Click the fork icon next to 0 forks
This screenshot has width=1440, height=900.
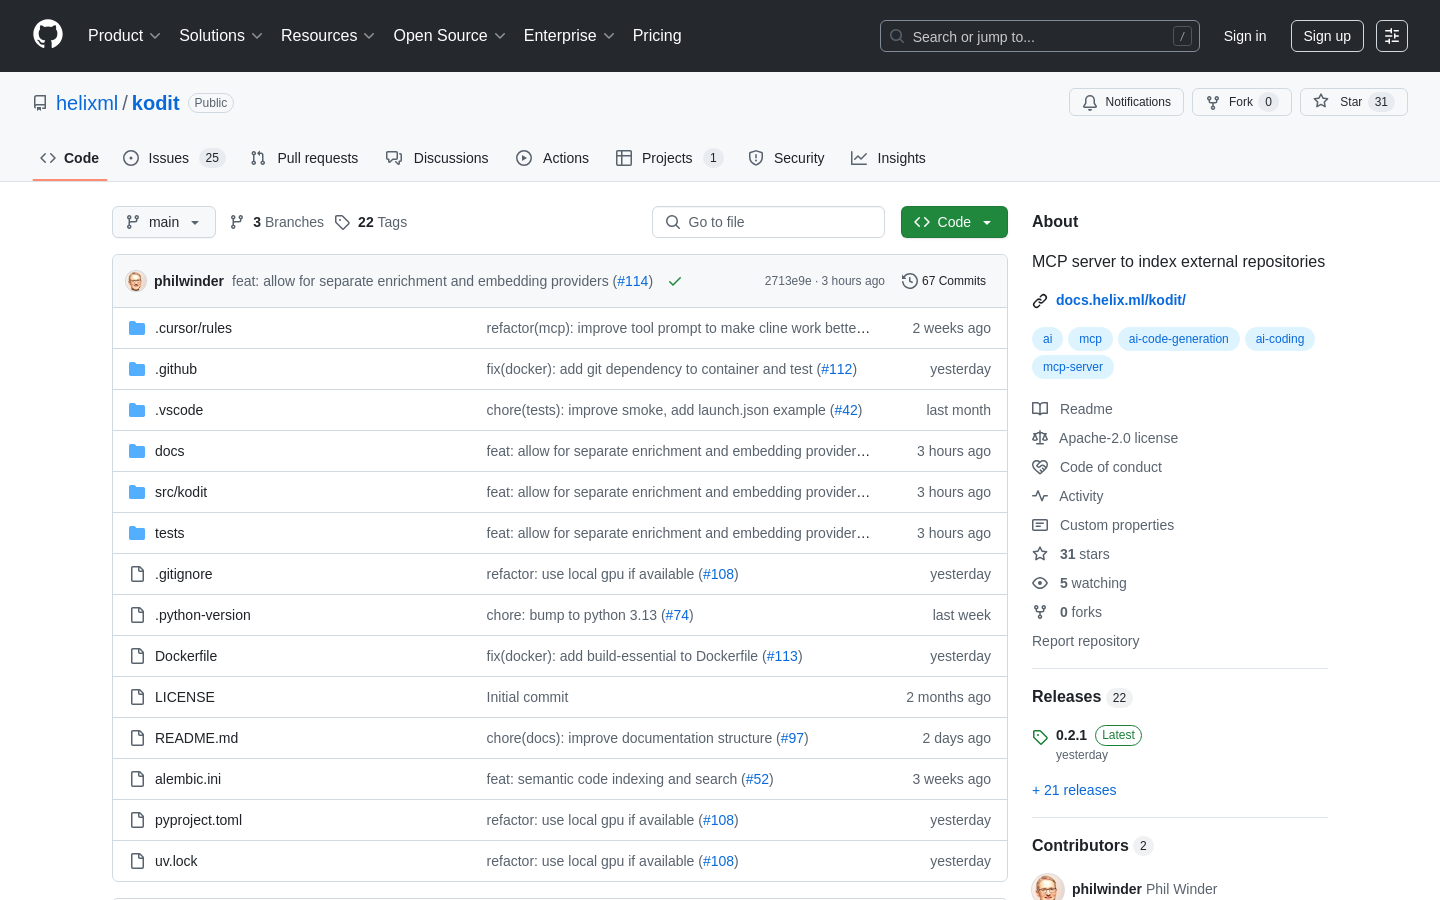click(x=1040, y=612)
